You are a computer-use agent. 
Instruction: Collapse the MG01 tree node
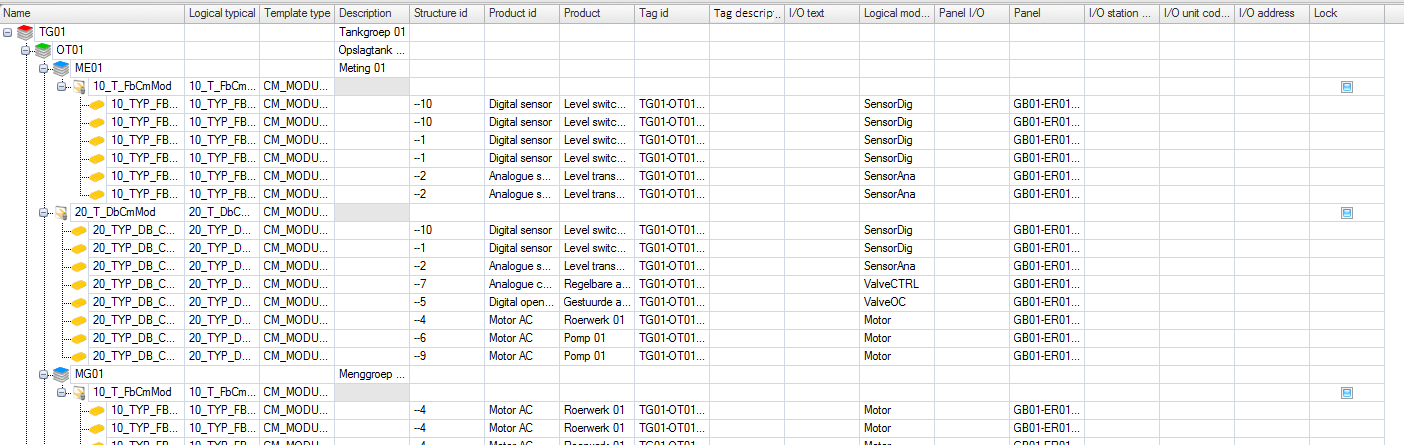(45, 374)
